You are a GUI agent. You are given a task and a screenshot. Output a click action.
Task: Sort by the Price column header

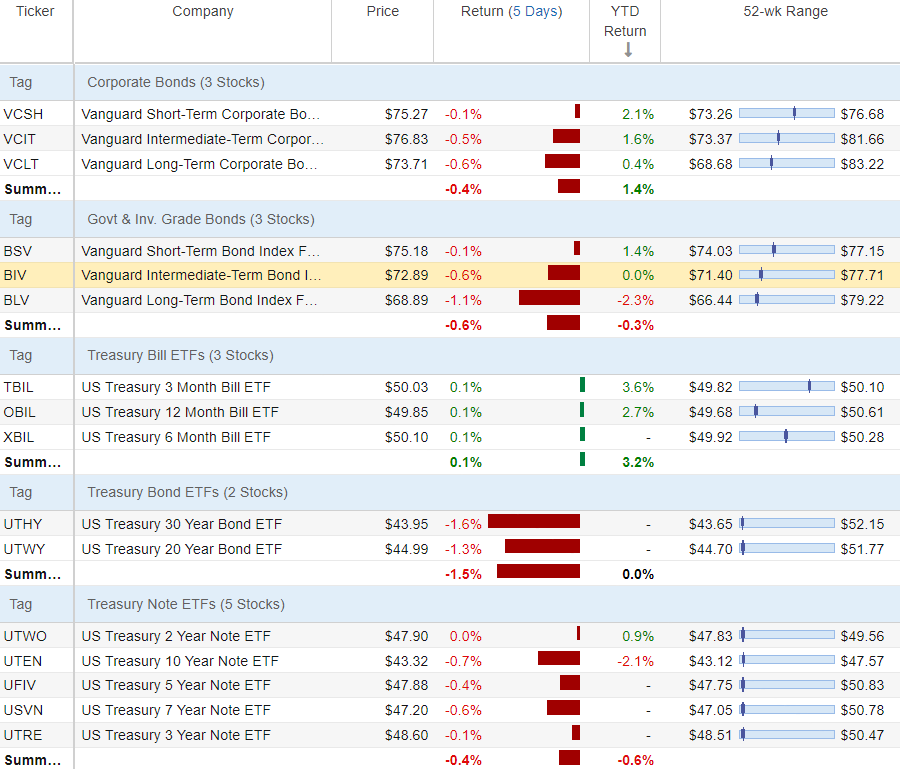[x=382, y=11]
